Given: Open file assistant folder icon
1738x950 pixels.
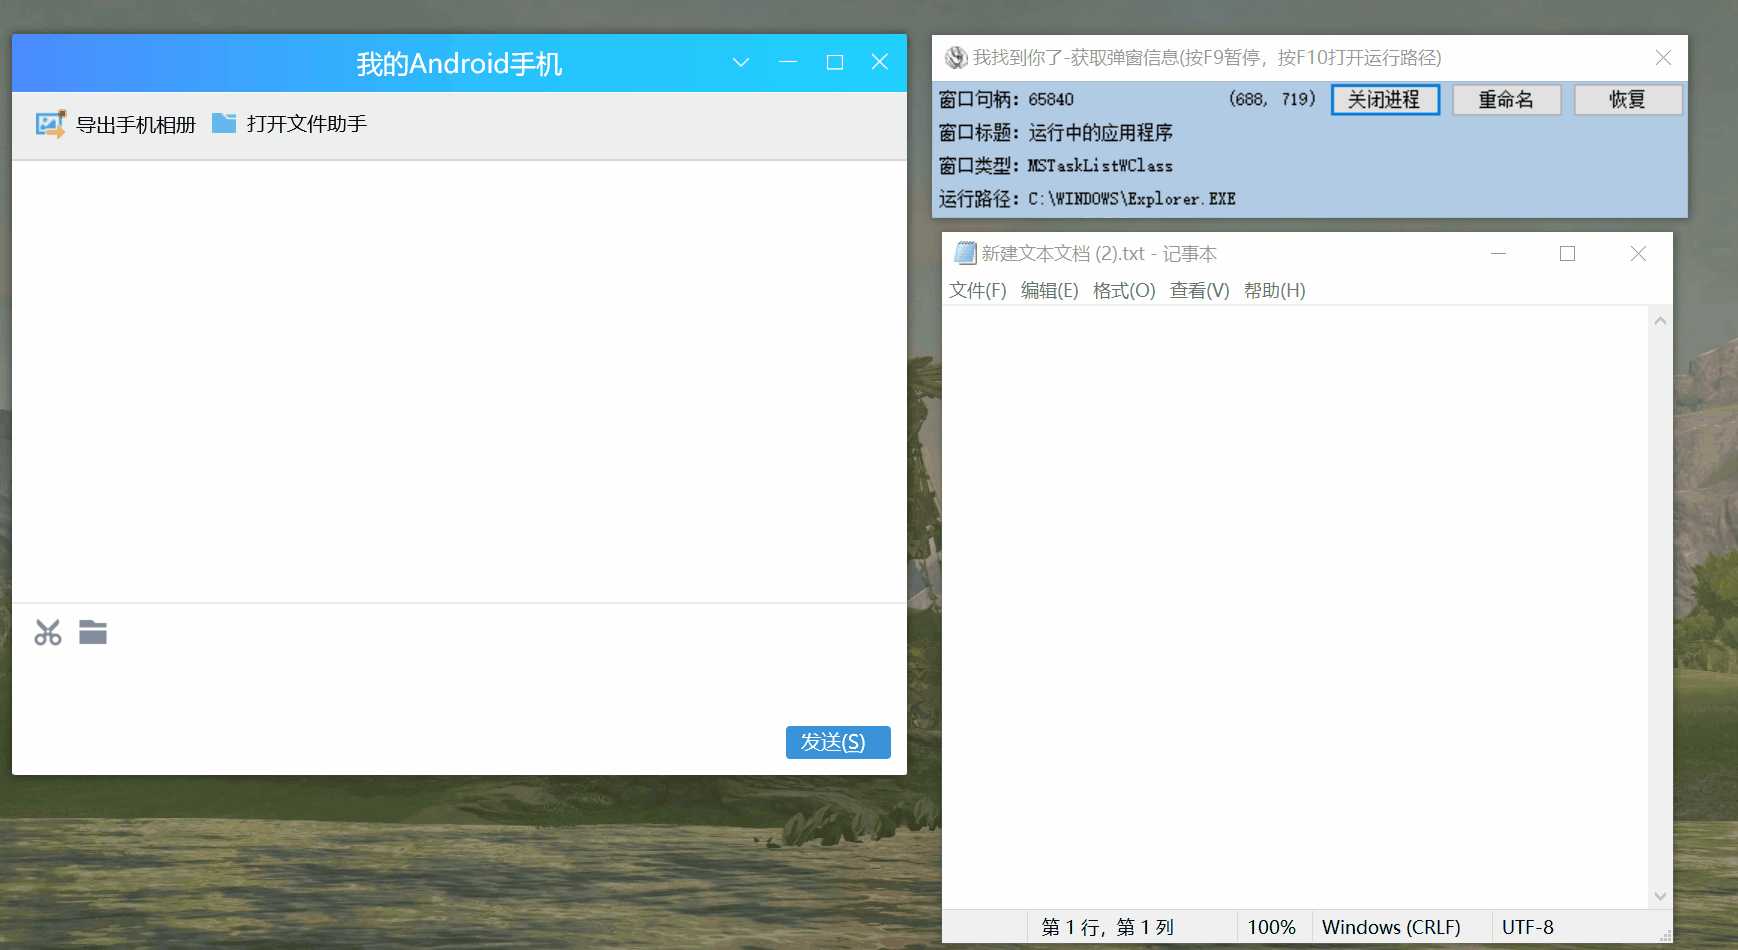Looking at the screenshot, I should pyautogui.click(x=224, y=123).
